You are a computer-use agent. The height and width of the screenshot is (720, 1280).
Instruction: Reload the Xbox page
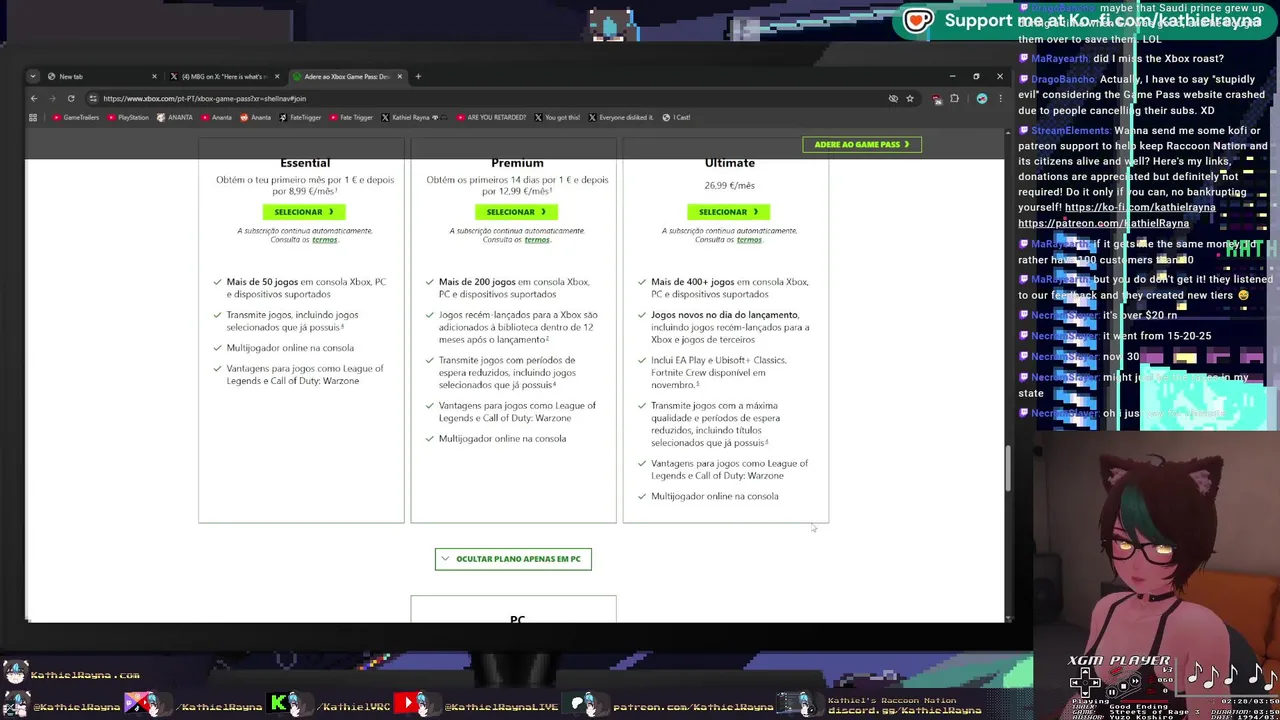(x=71, y=98)
